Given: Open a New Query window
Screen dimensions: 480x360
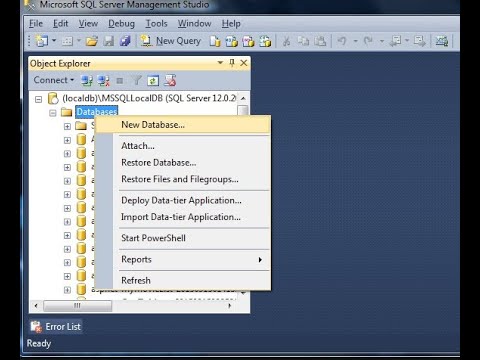Looking at the screenshot, I should 171,41.
